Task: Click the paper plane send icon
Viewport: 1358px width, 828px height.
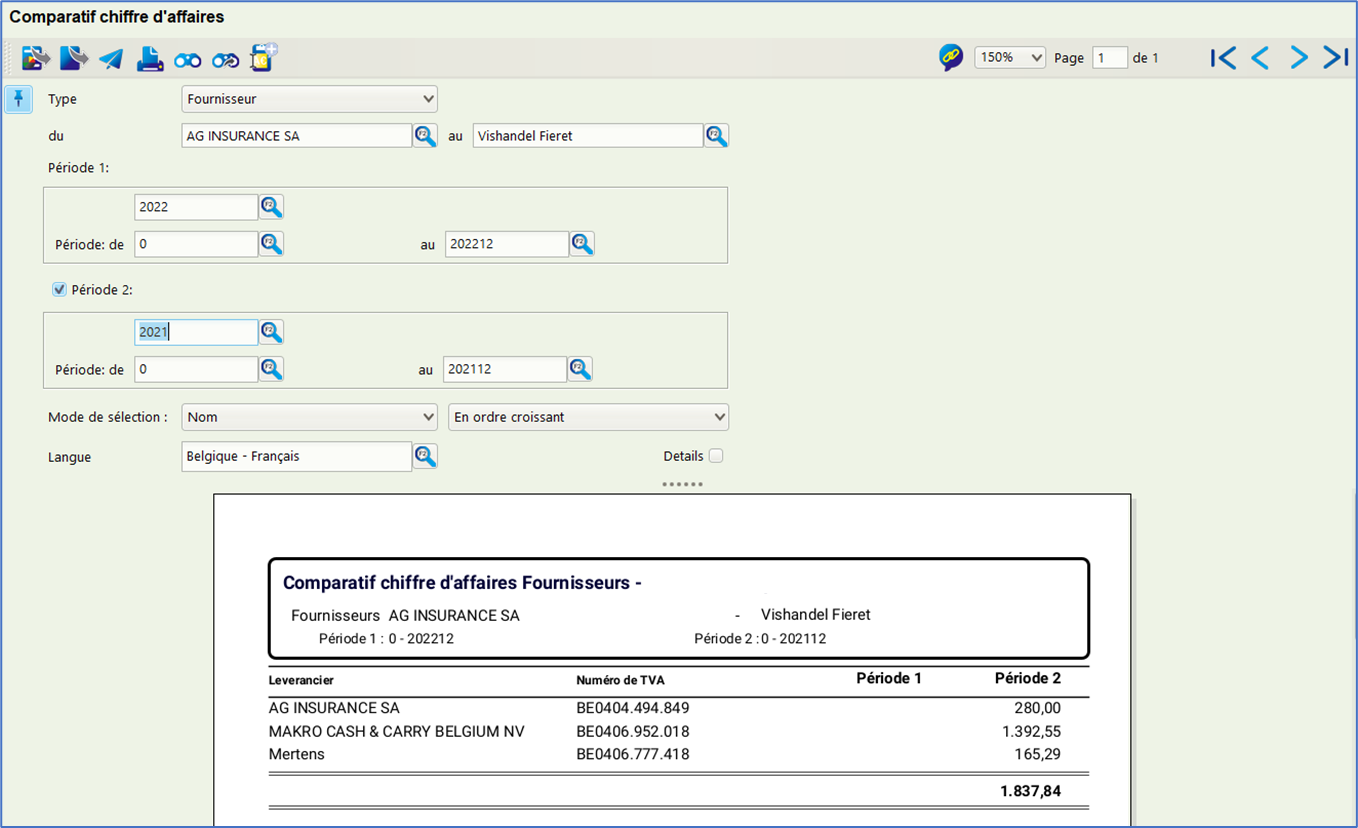Action: click(x=111, y=59)
